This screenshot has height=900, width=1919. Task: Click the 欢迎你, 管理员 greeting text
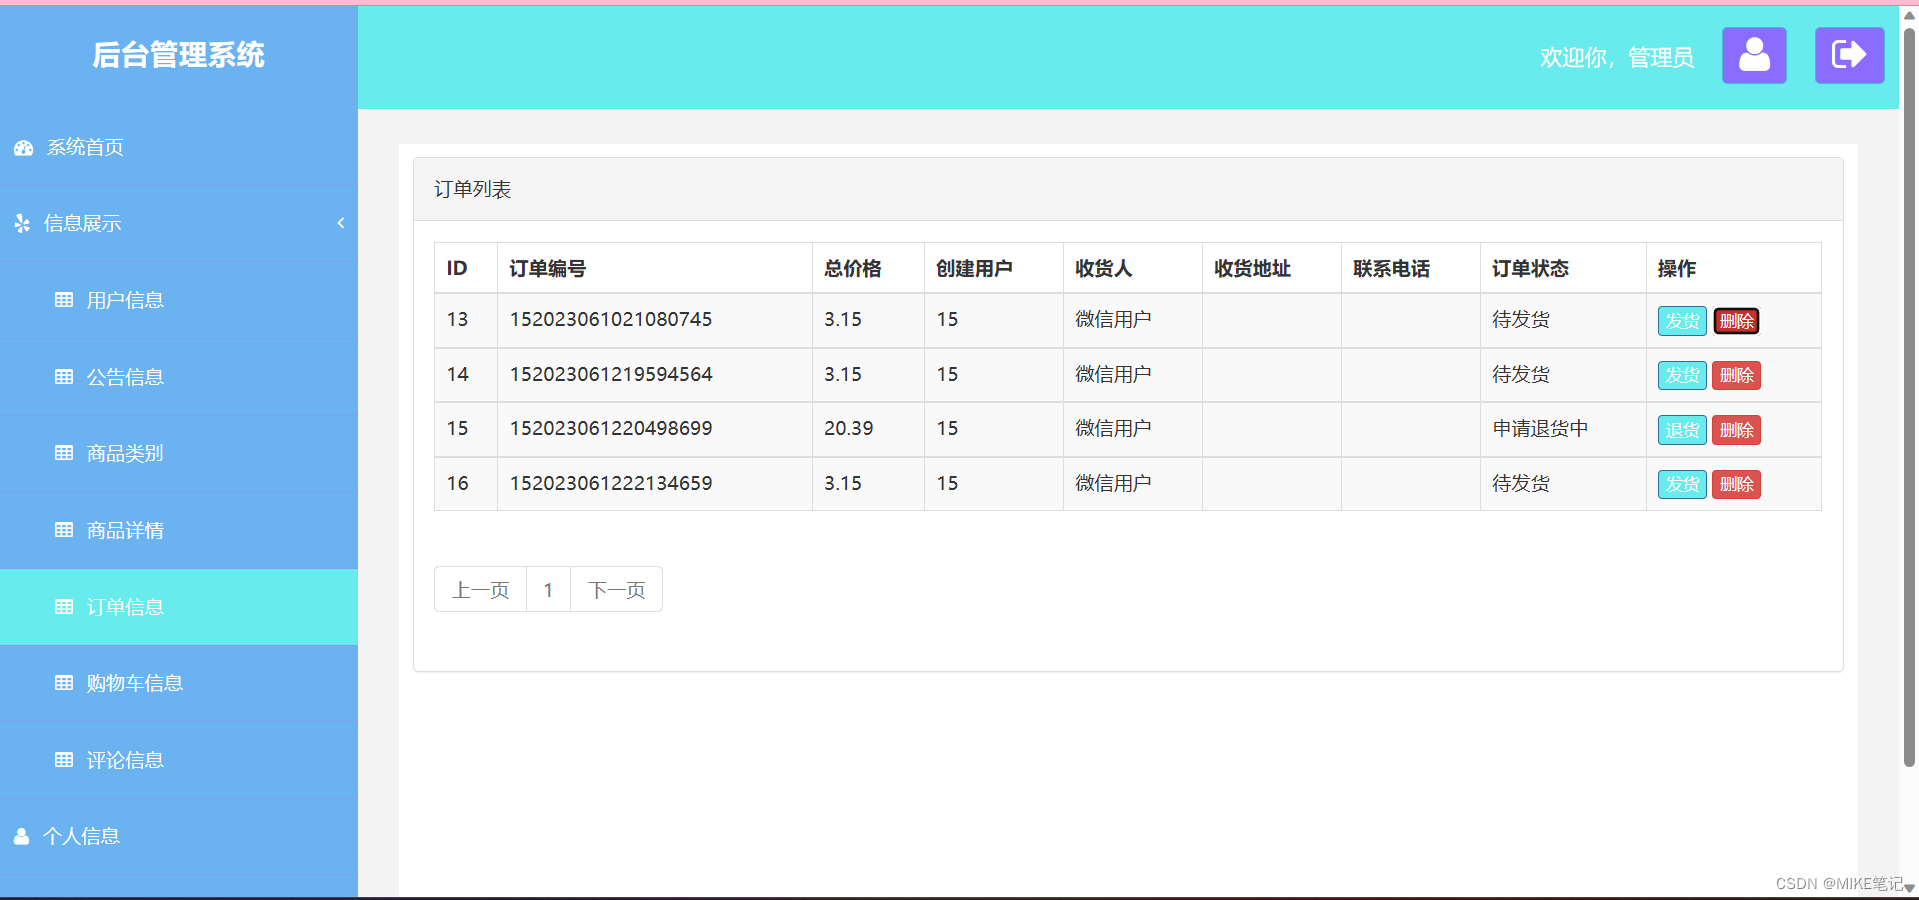point(1617,58)
